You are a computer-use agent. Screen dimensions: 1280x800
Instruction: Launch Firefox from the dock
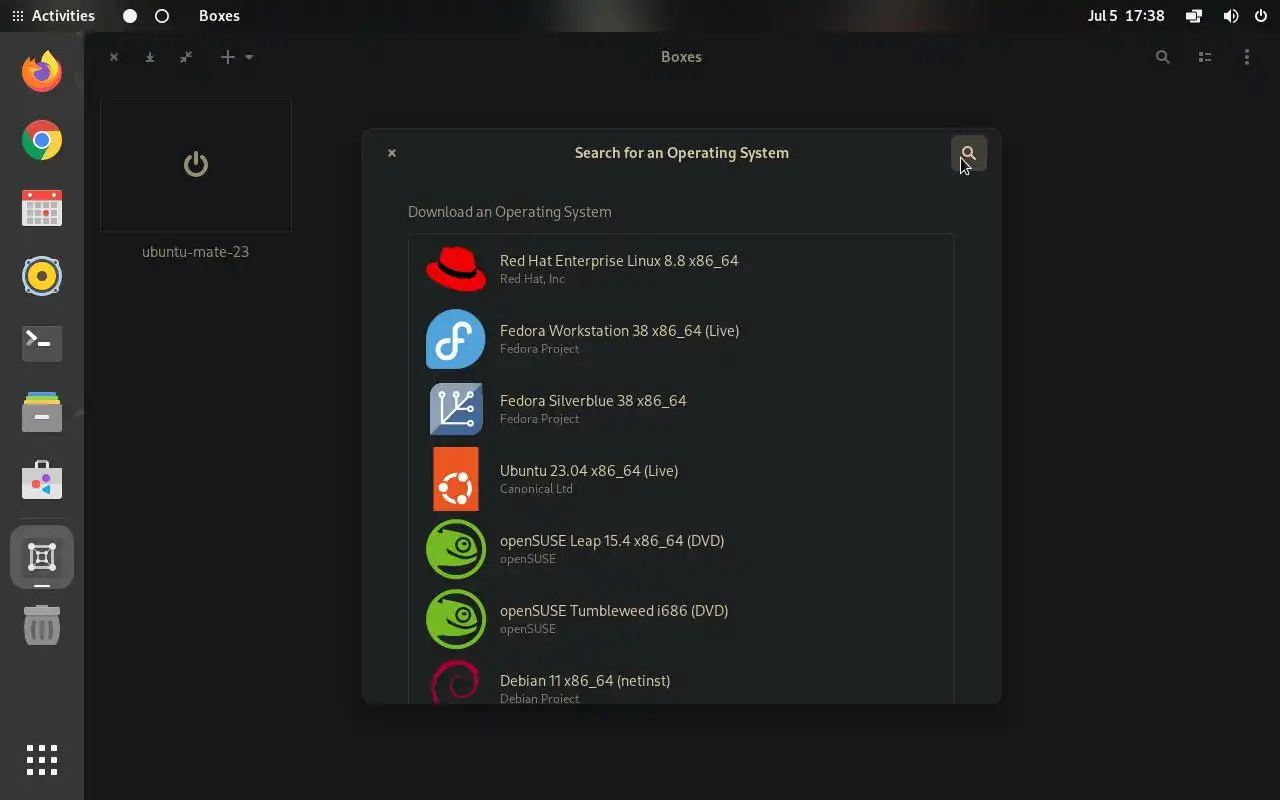(42, 72)
